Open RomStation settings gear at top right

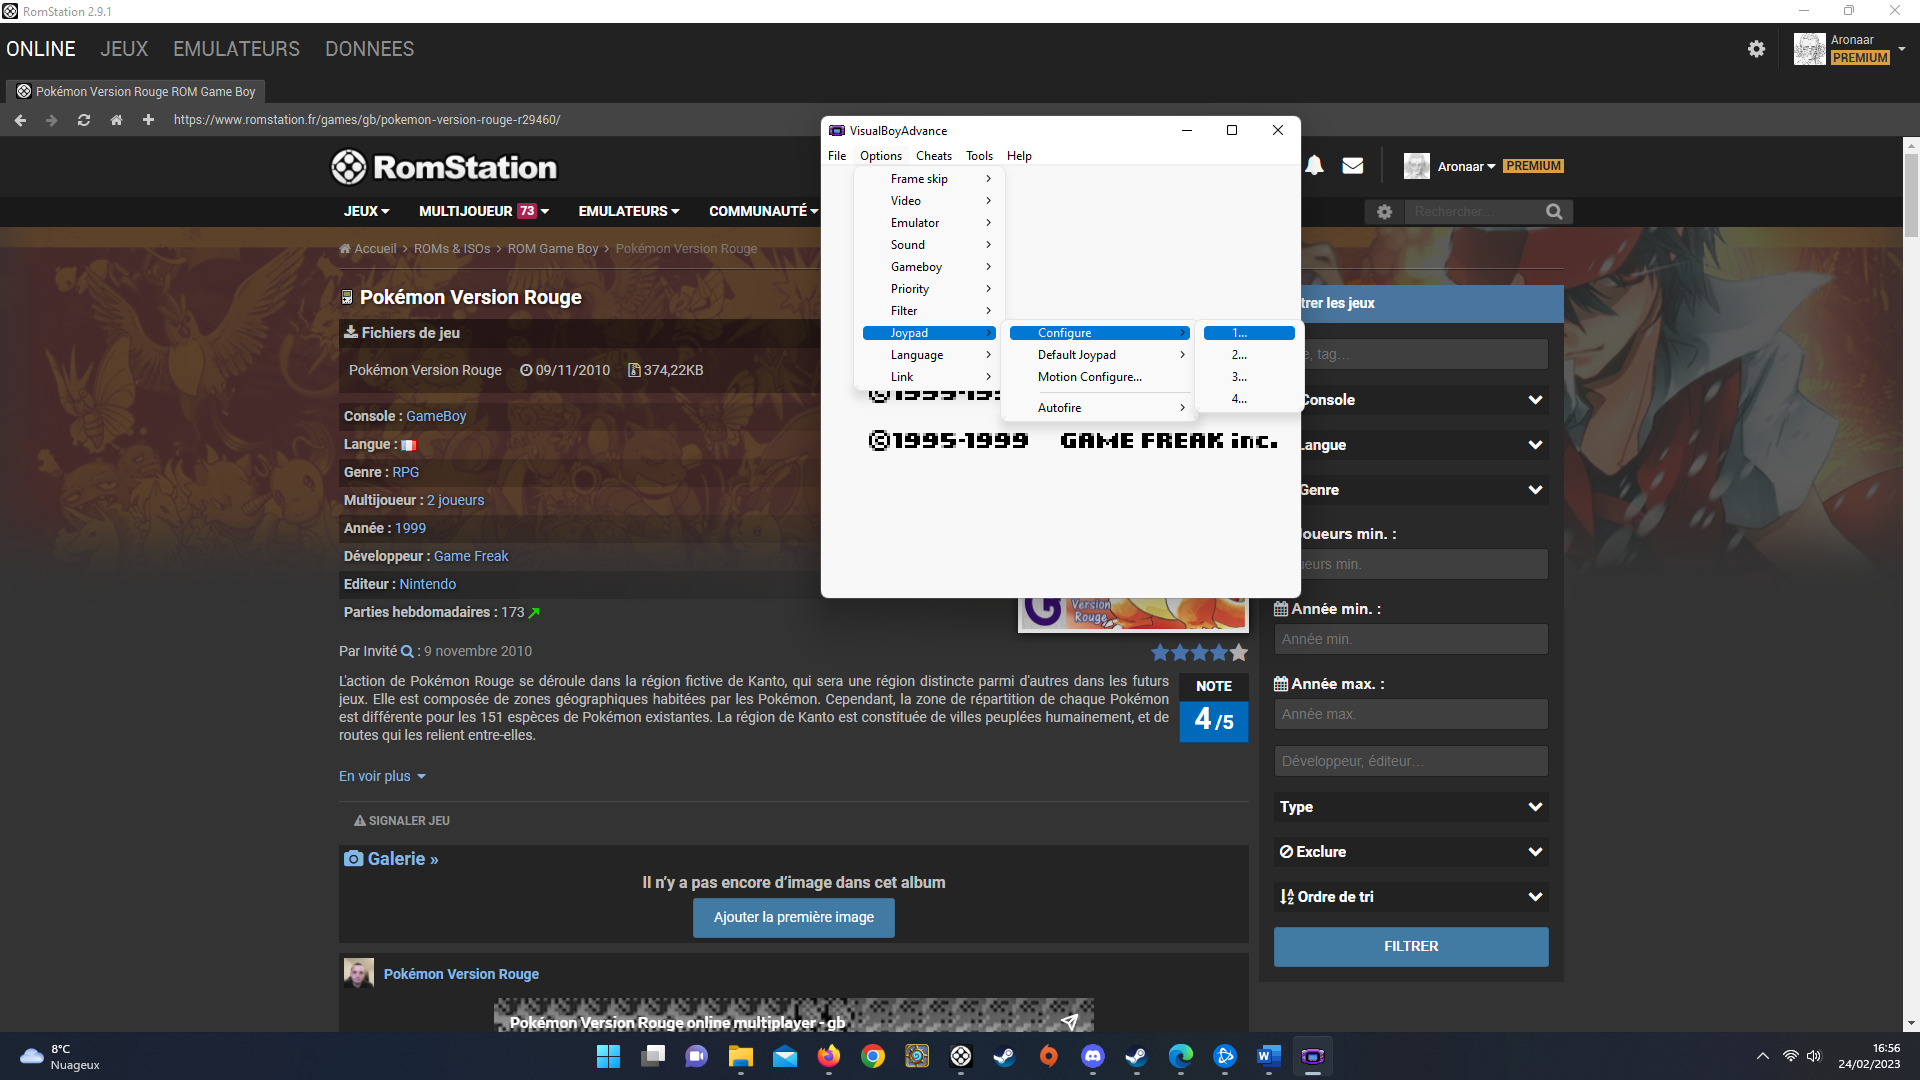tap(1756, 49)
